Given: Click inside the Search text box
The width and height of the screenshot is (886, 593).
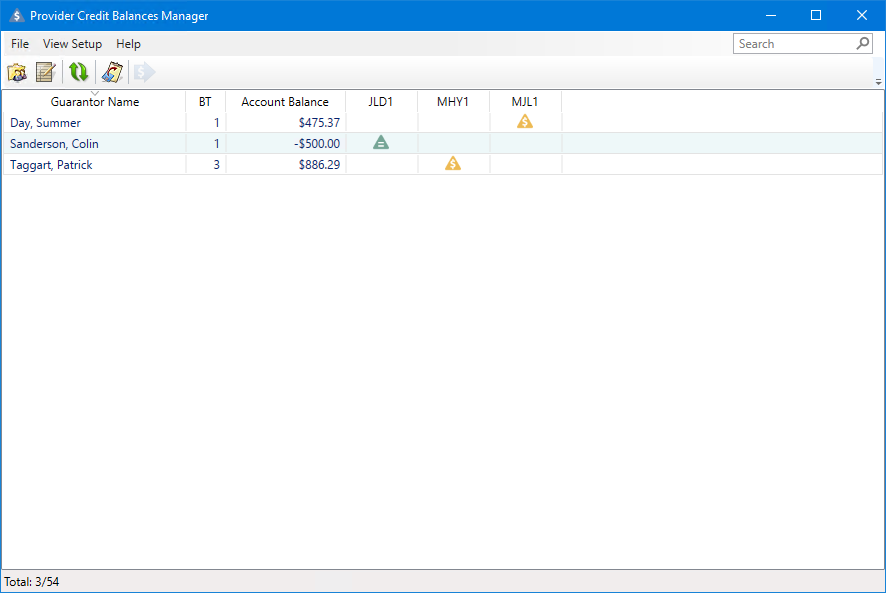Looking at the screenshot, I should [793, 44].
